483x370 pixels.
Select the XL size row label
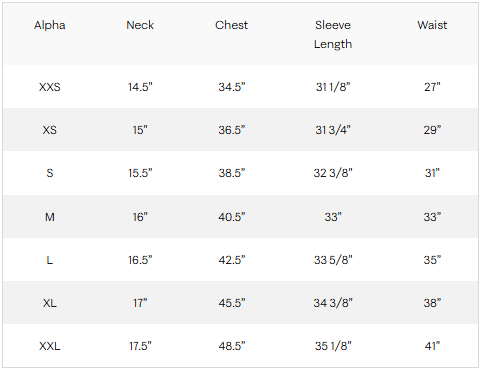50,303
